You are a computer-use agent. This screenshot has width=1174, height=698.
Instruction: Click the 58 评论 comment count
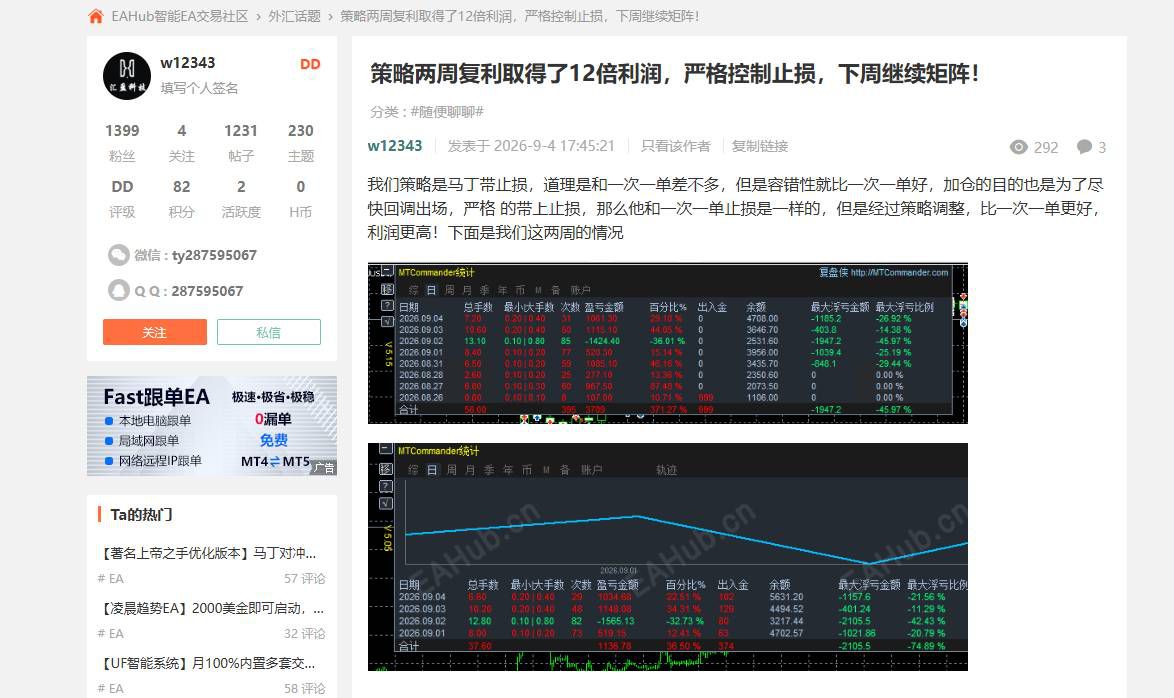coord(305,688)
